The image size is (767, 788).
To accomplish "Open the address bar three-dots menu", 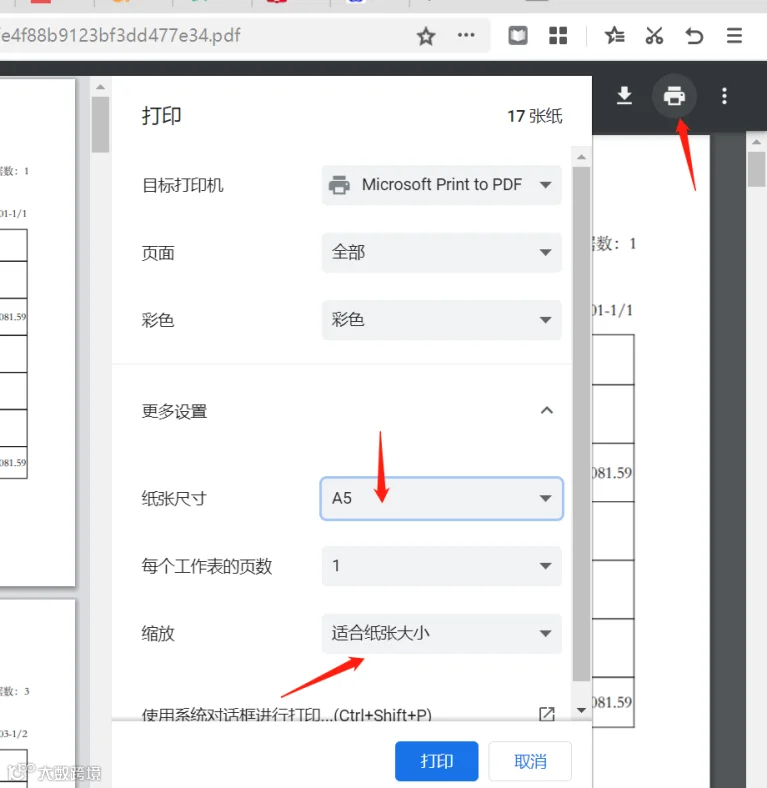I will pyautogui.click(x=466, y=35).
